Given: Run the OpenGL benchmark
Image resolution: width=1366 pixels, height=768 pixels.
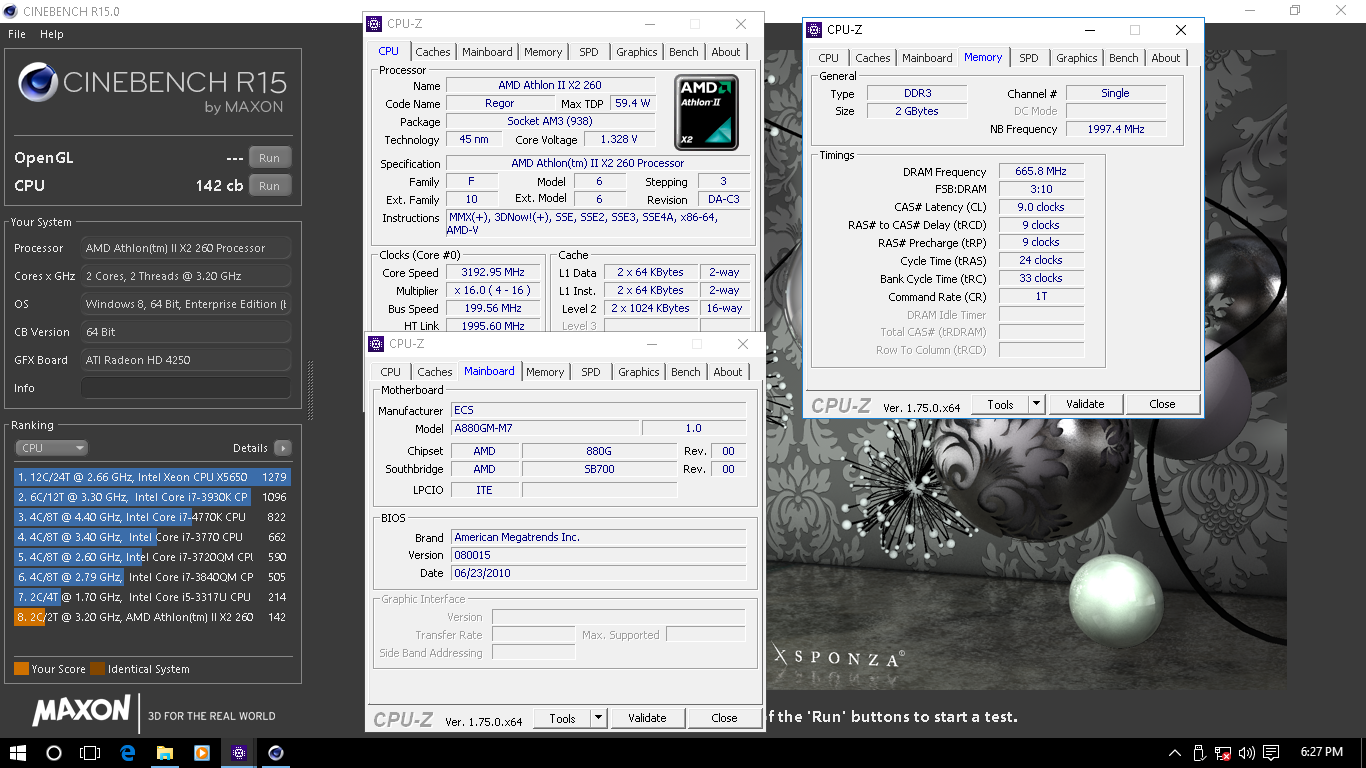Looking at the screenshot, I should pyautogui.click(x=270, y=157).
